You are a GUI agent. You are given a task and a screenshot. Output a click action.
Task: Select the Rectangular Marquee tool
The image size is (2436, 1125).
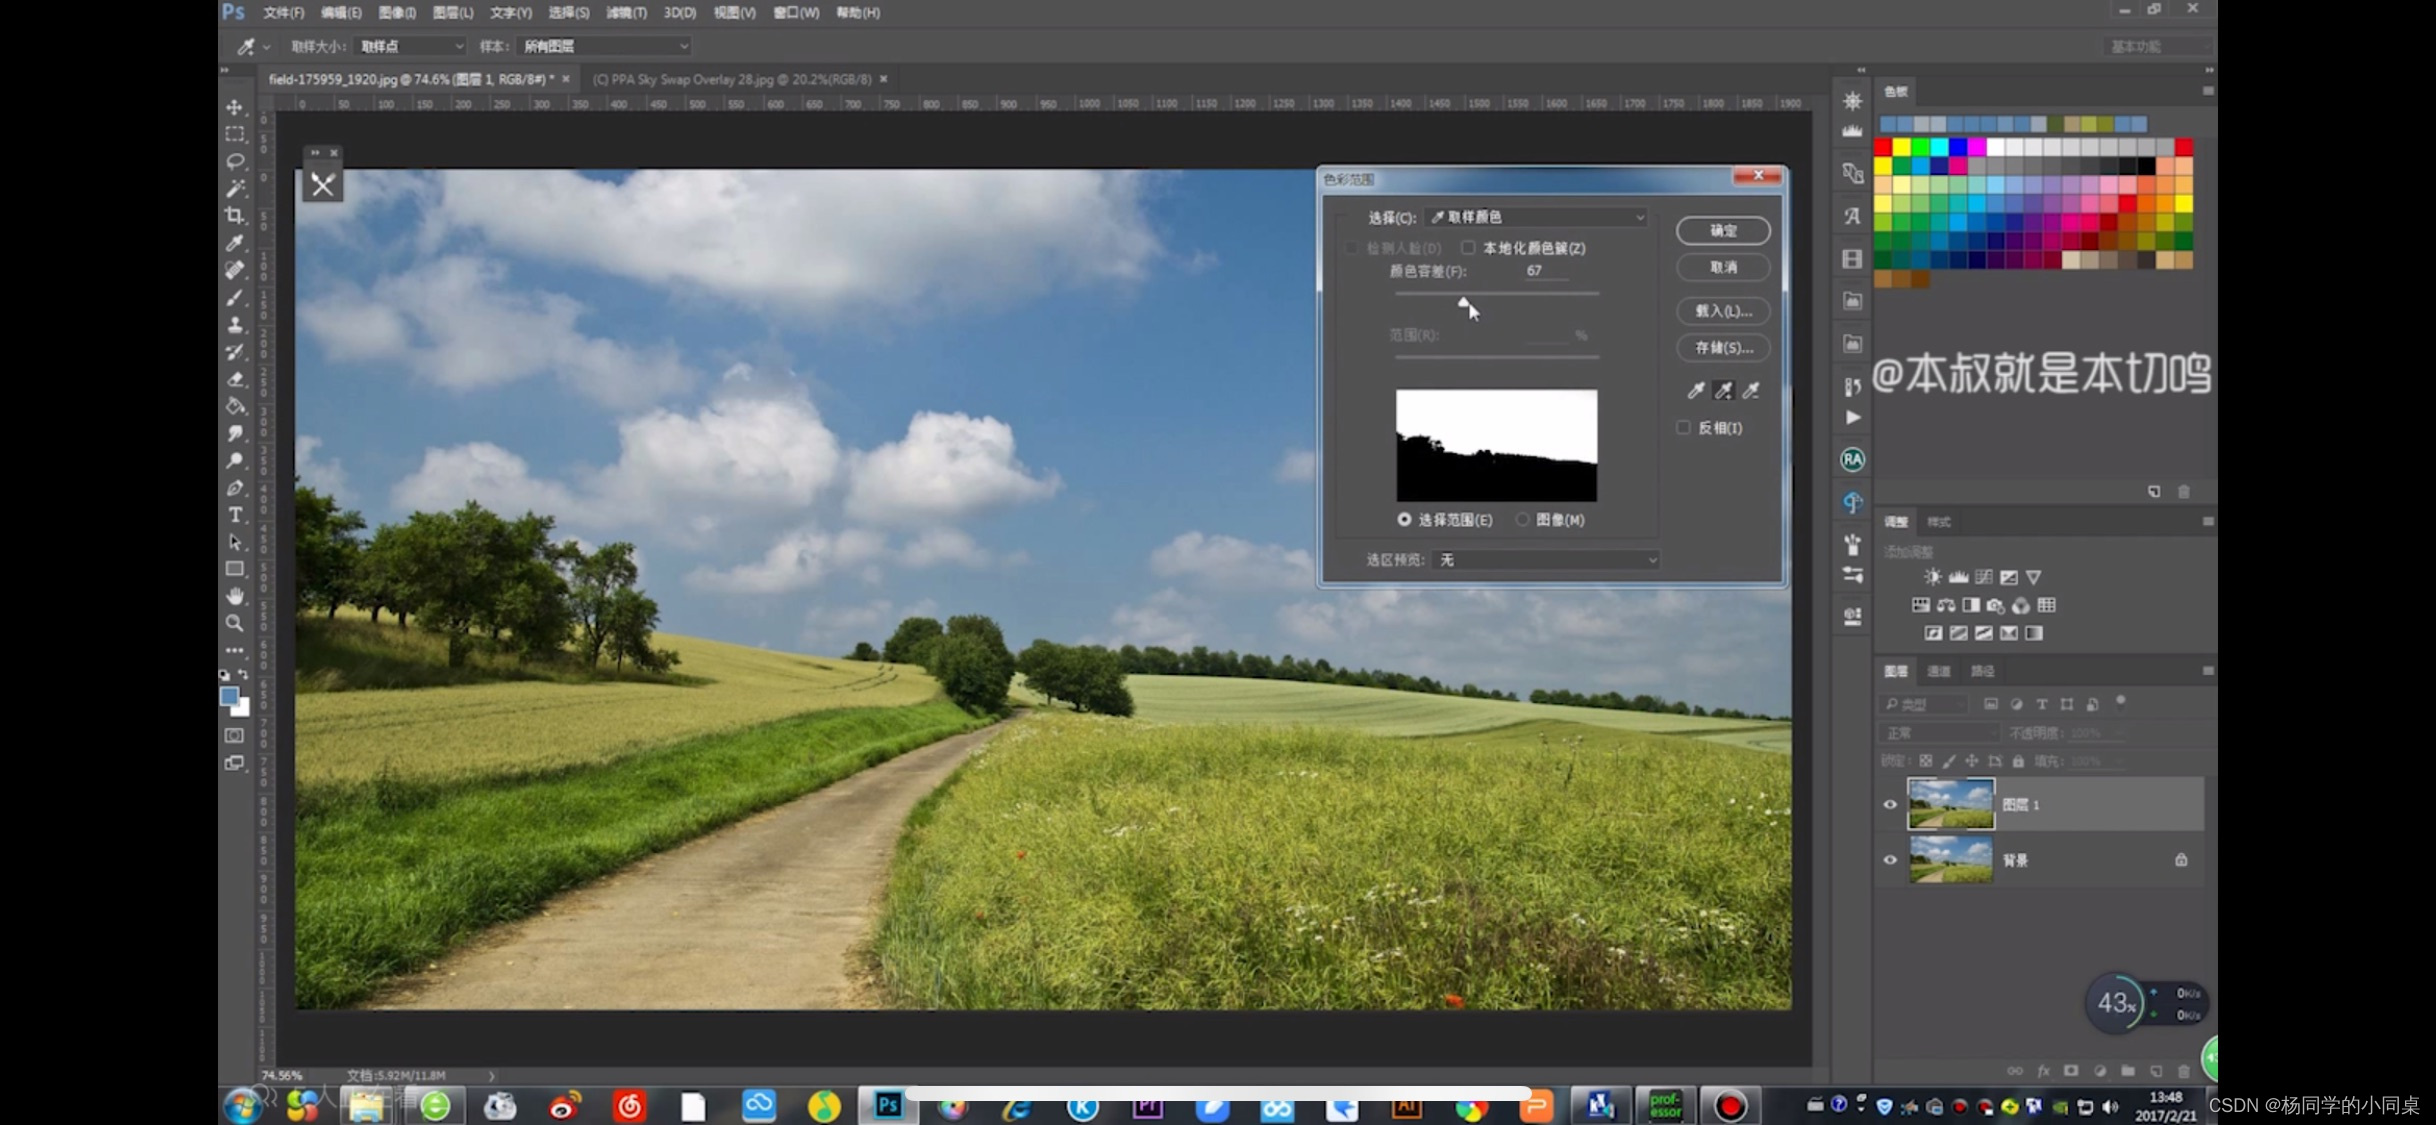pyautogui.click(x=235, y=134)
